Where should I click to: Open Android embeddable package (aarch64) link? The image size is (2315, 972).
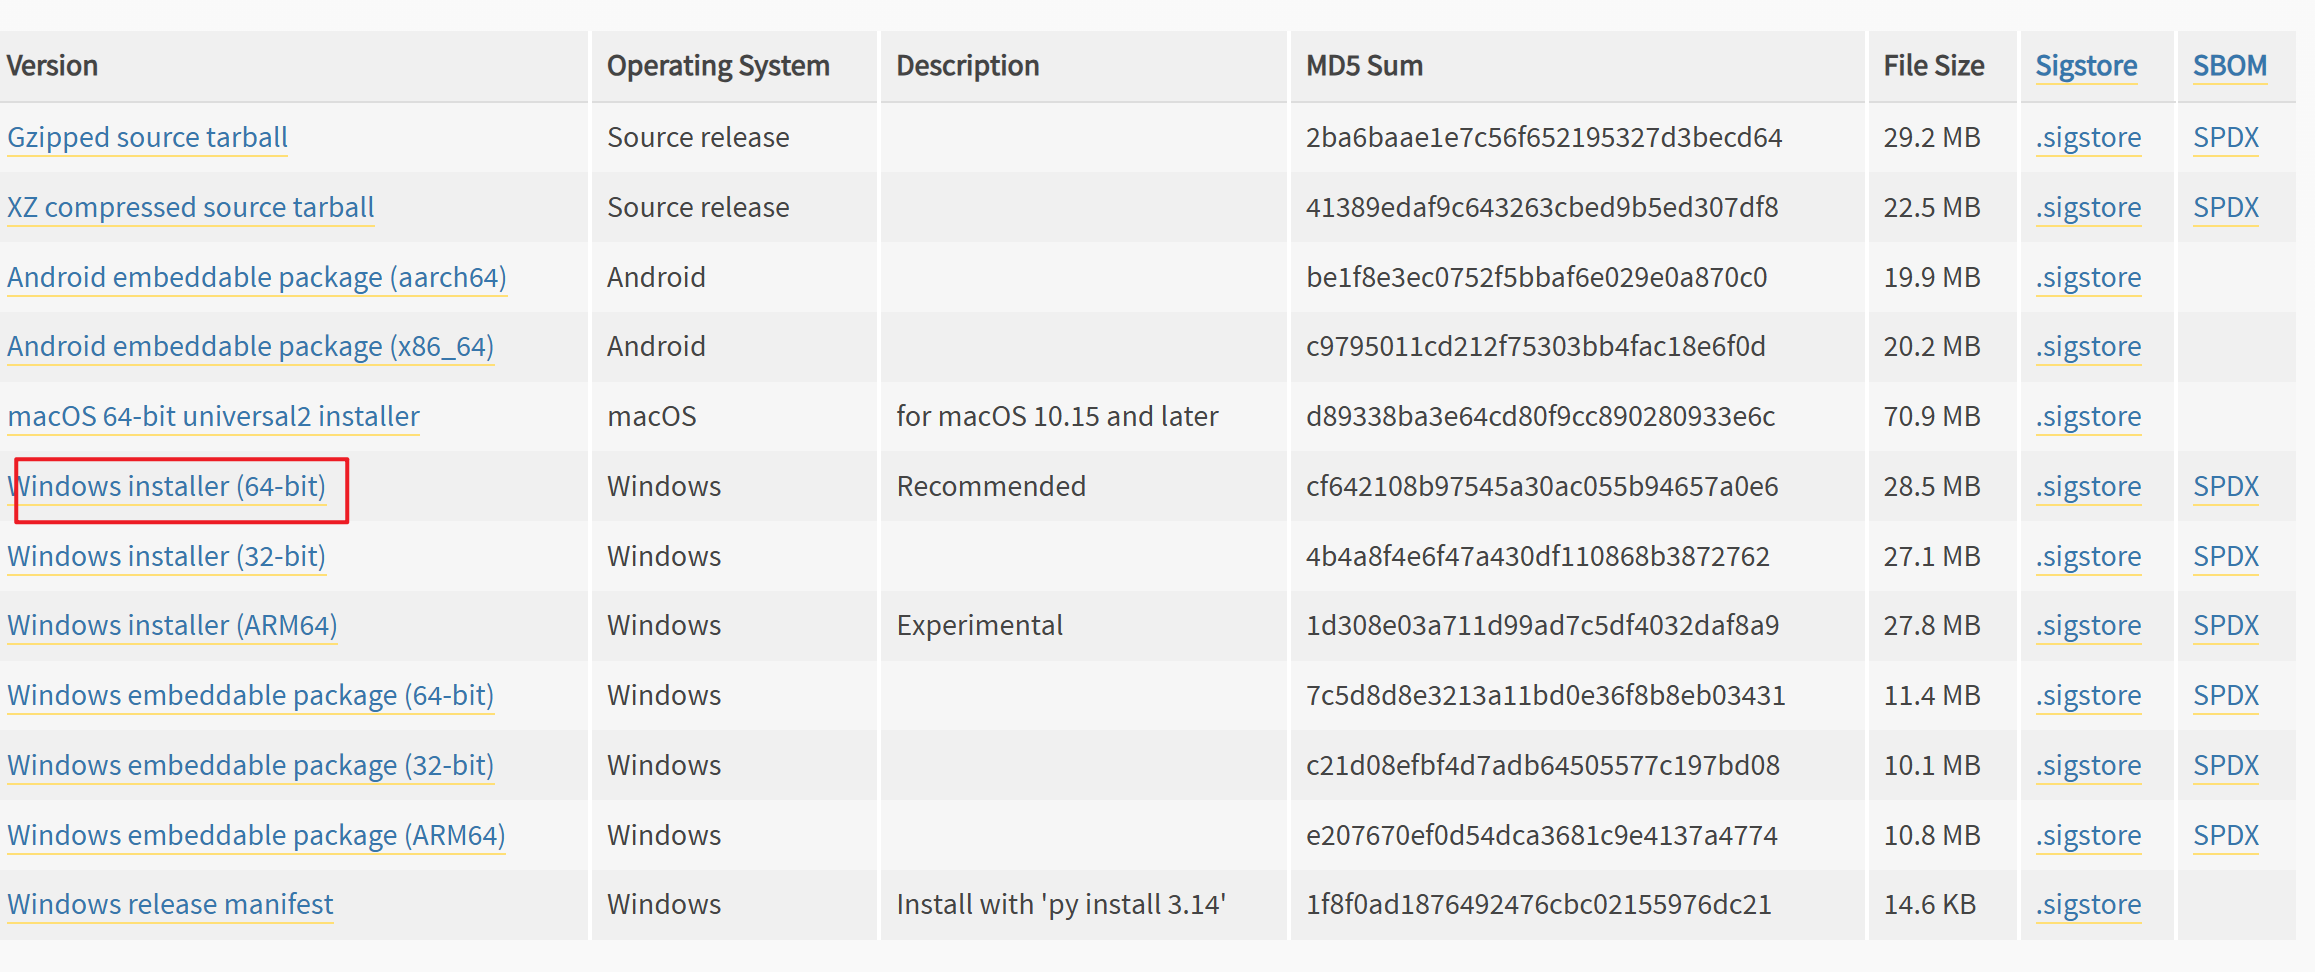(x=256, y=277)
